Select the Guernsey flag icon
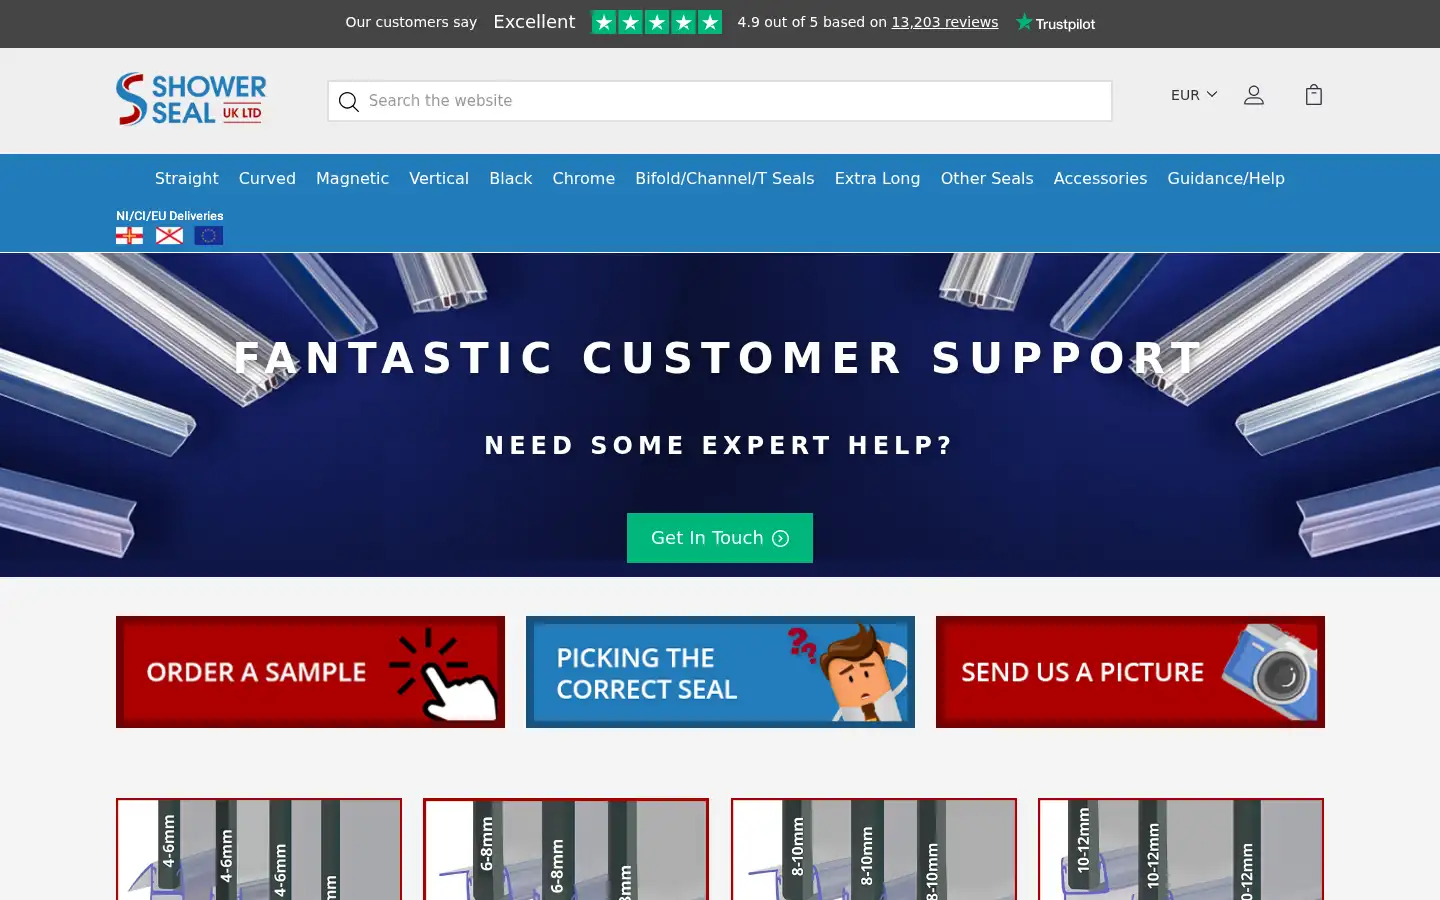1440x900 pixels. coord(129,235)
